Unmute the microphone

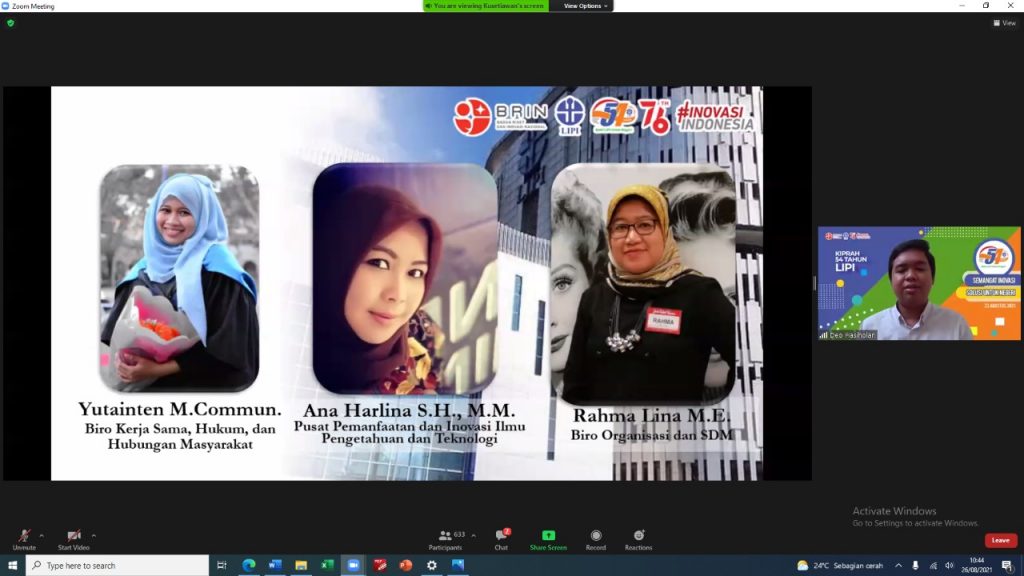[x=24, y=537]
